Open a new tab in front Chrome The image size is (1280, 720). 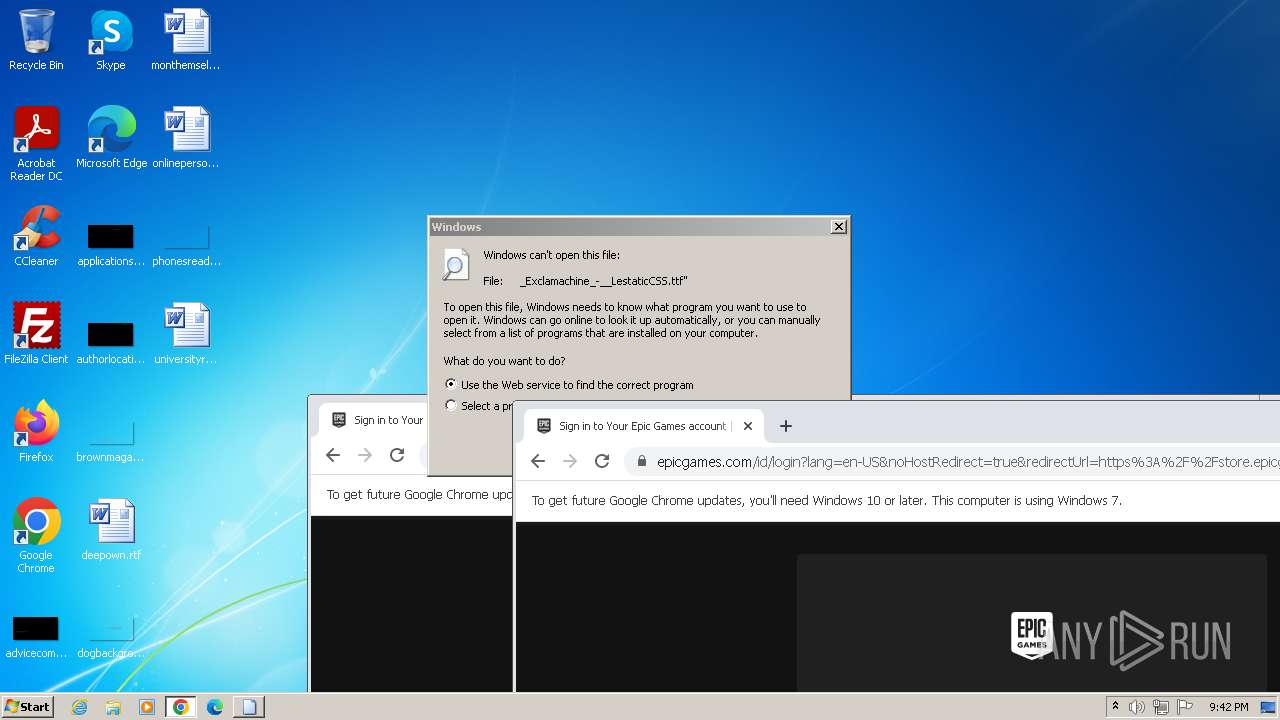pyautogui.click(x=786, y=426)
